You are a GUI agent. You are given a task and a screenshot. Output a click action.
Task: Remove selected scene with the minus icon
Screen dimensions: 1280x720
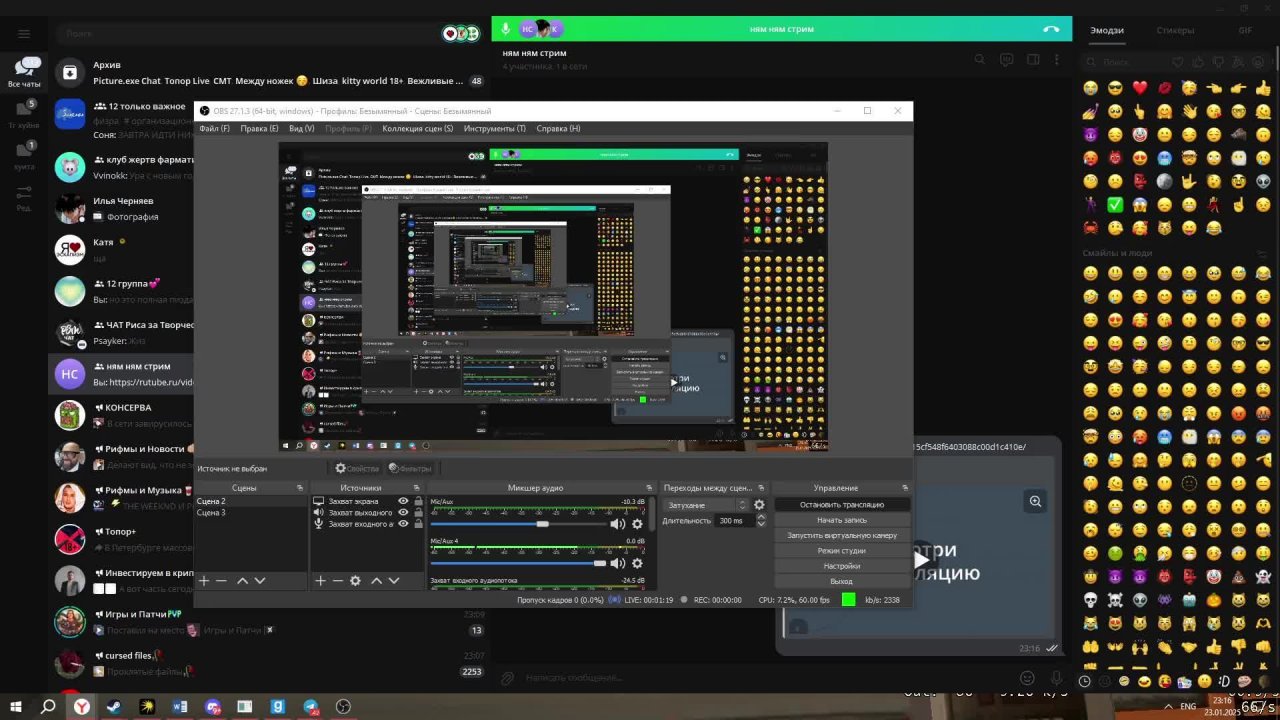222,580
